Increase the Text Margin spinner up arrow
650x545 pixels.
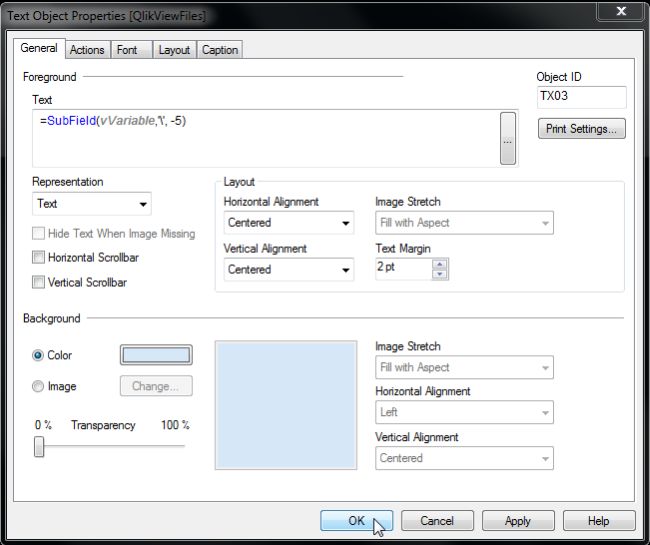[440, 264]
